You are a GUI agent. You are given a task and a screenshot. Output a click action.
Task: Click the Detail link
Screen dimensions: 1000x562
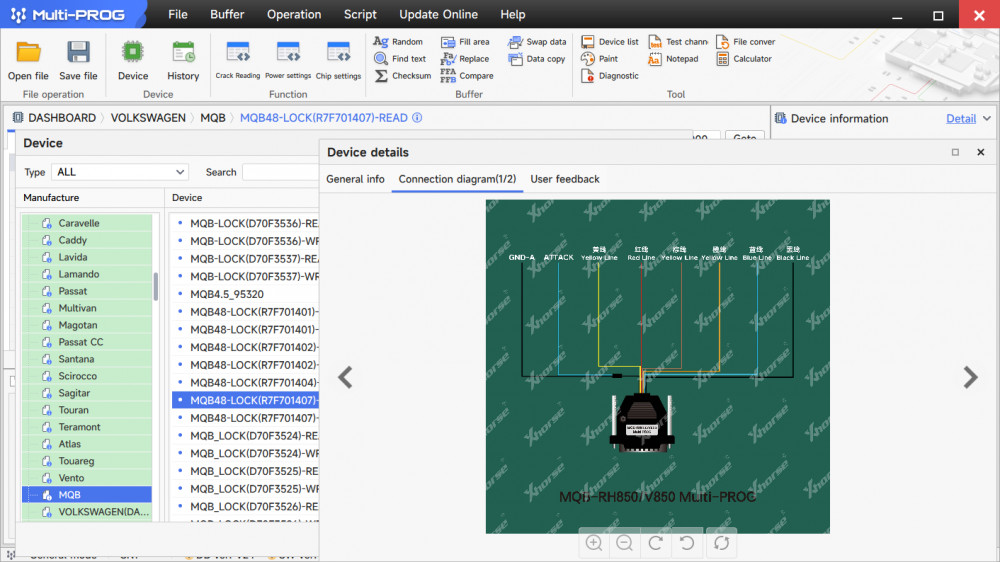[x=960, y=119]
